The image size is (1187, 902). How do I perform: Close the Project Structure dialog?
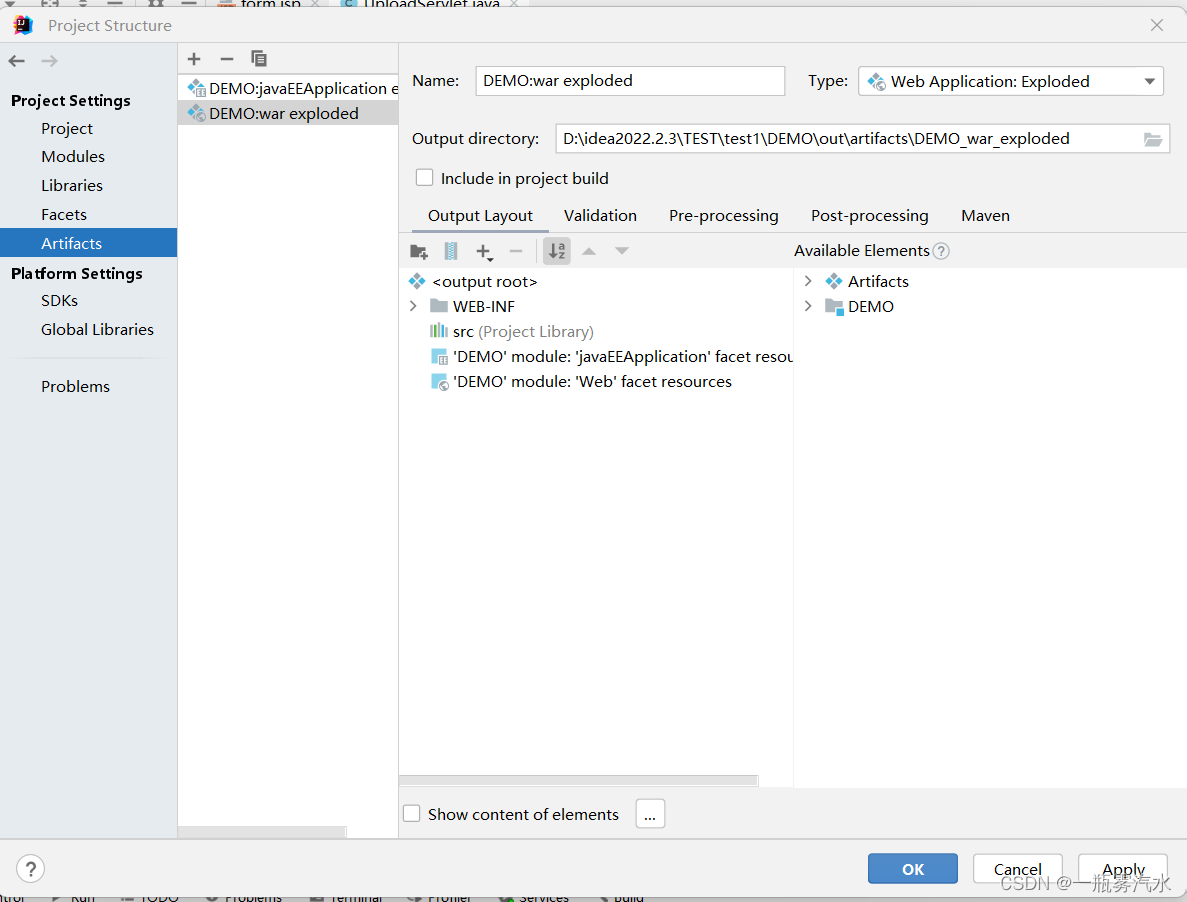click(x=1157, y=25)
